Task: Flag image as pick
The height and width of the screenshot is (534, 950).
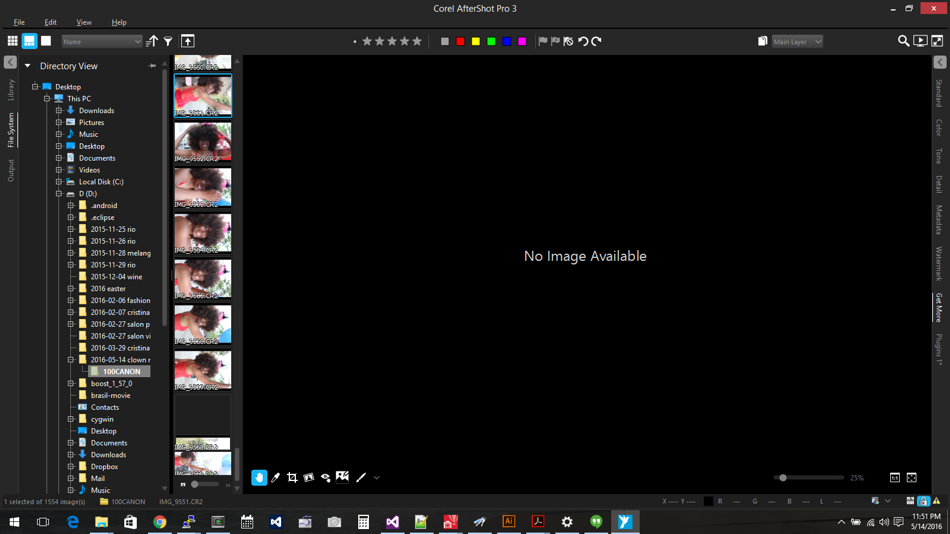Action: 543,41
